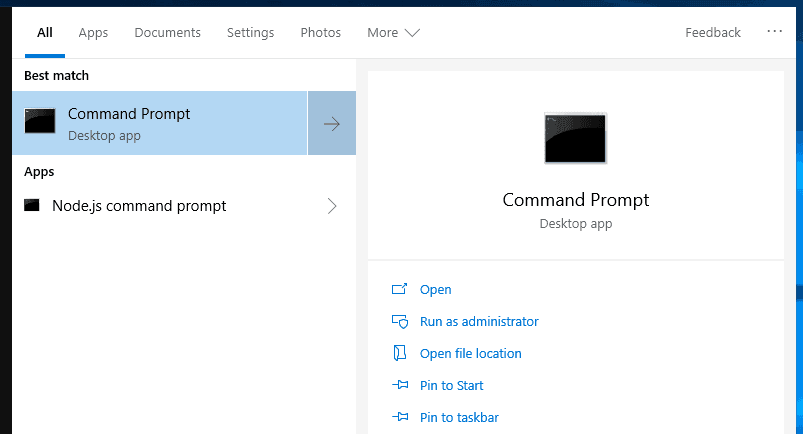Image resolution: width=803 pixels, height=434 pixels.
Task: Click the large Command Prompt preview icon
Action: click(x=575, y=138)
